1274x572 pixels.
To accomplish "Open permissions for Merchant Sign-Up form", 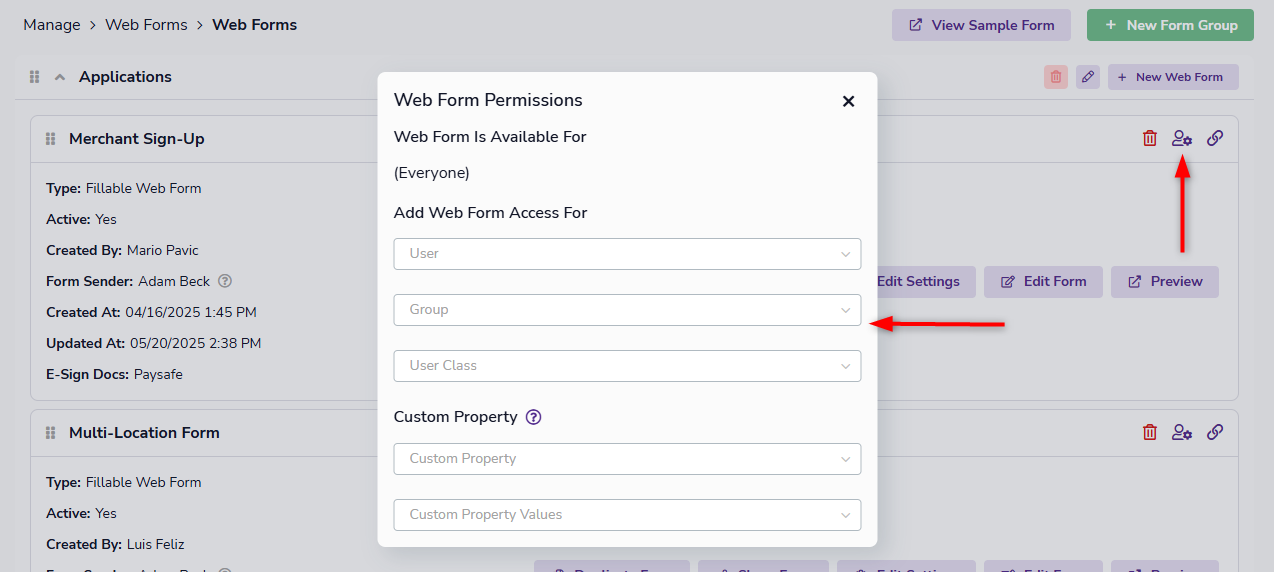I will coord(1182,139).
